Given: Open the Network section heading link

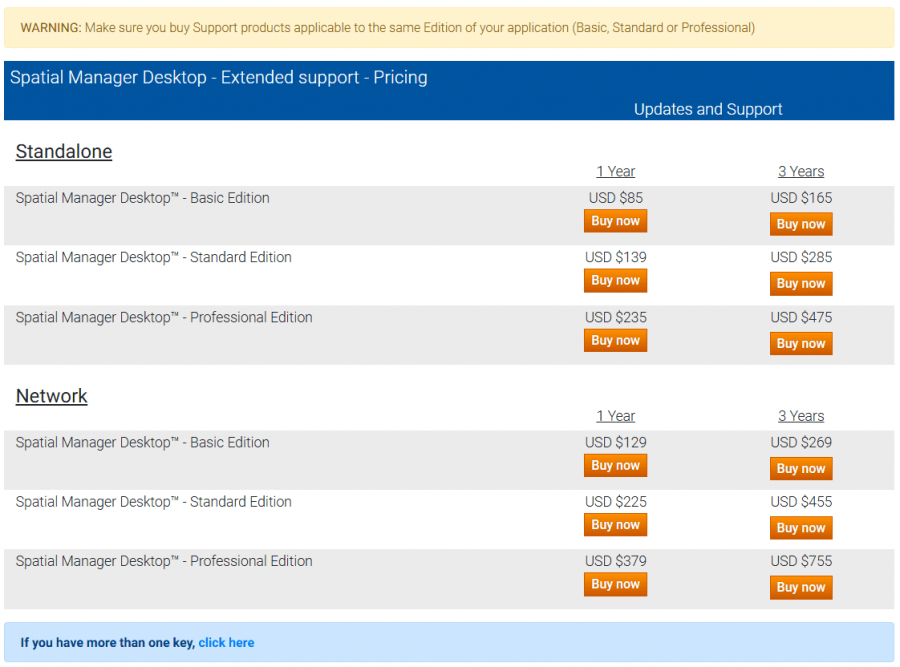Looking at the screenshot, I should (x=51, y=396).
